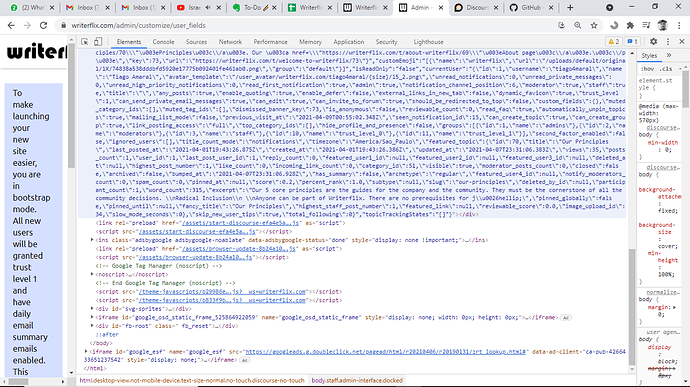
Task: Select the Elements panel tab
Action: [x=128, y=42]
